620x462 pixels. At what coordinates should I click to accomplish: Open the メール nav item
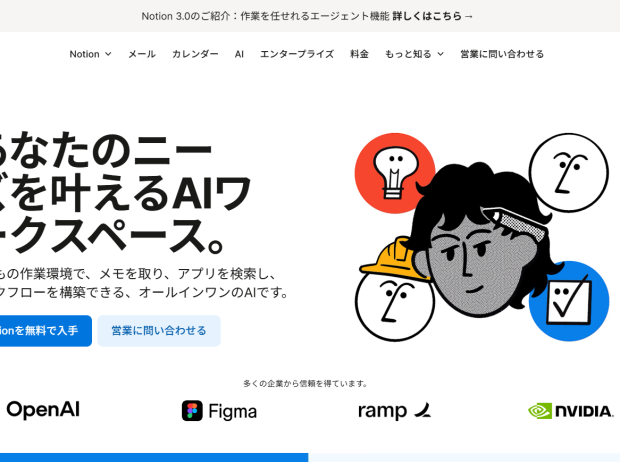coord(142,54)
